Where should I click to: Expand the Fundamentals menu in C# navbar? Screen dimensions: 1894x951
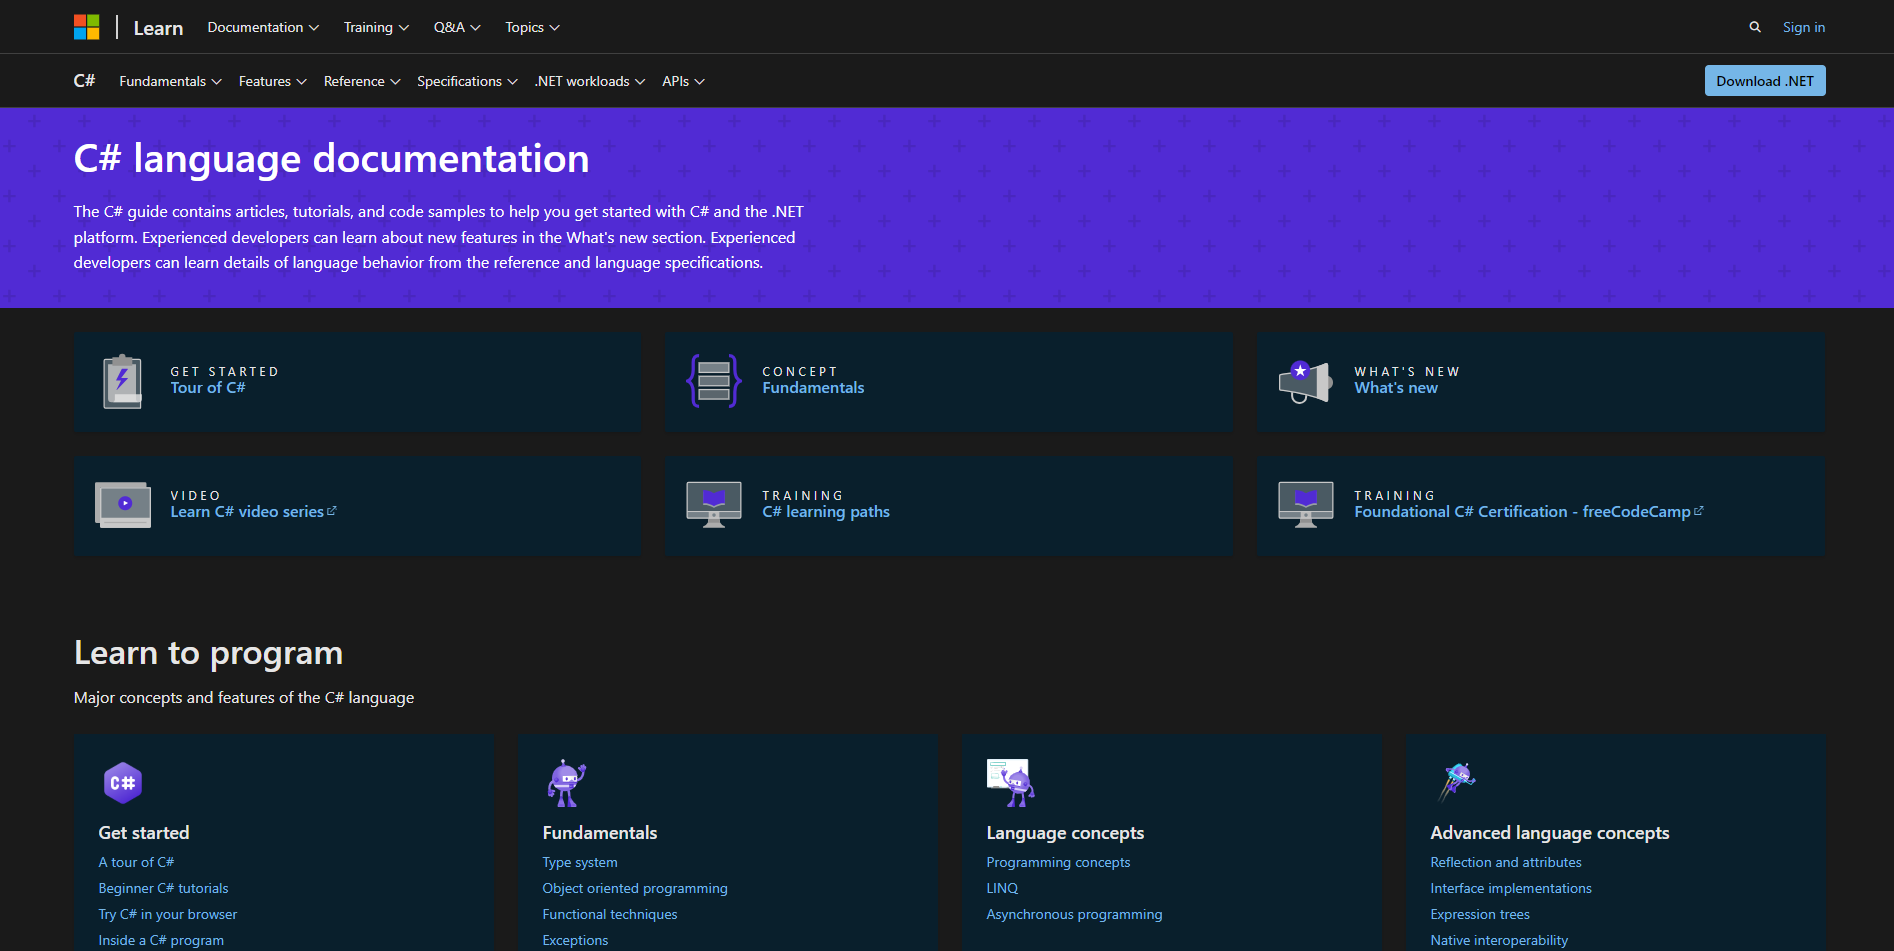pos(170,81)
